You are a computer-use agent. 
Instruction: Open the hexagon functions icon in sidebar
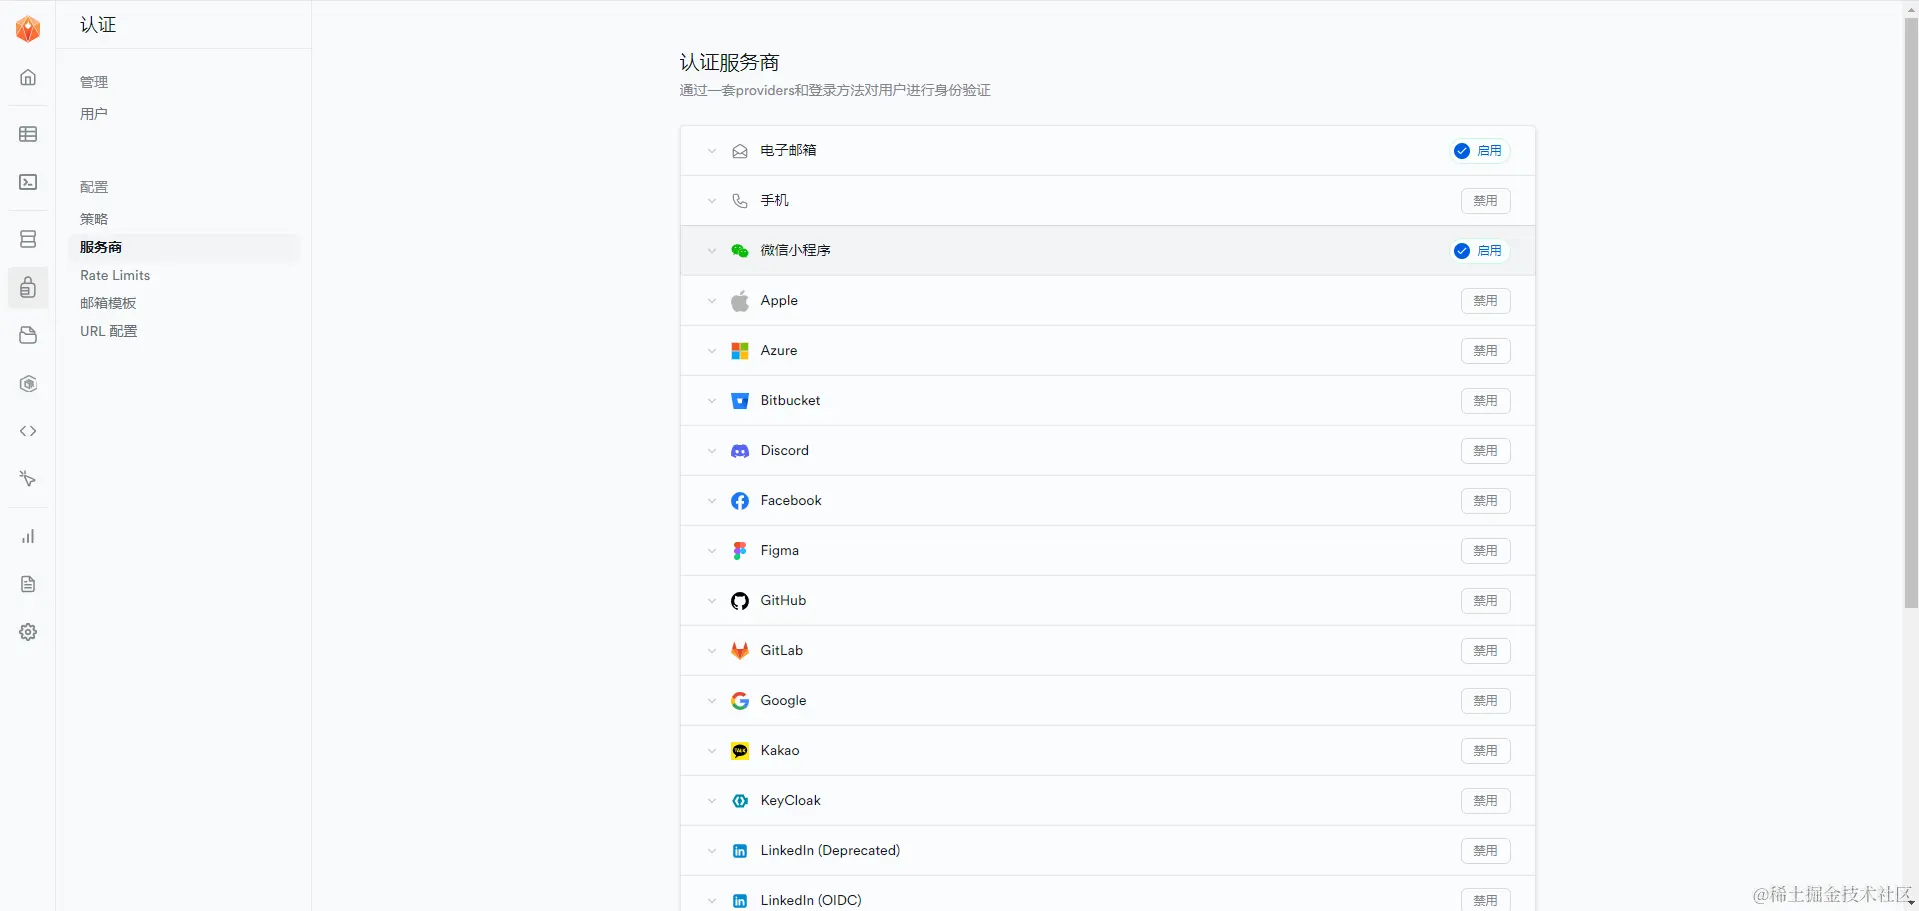pyautogui.click(x=28, y=384)
